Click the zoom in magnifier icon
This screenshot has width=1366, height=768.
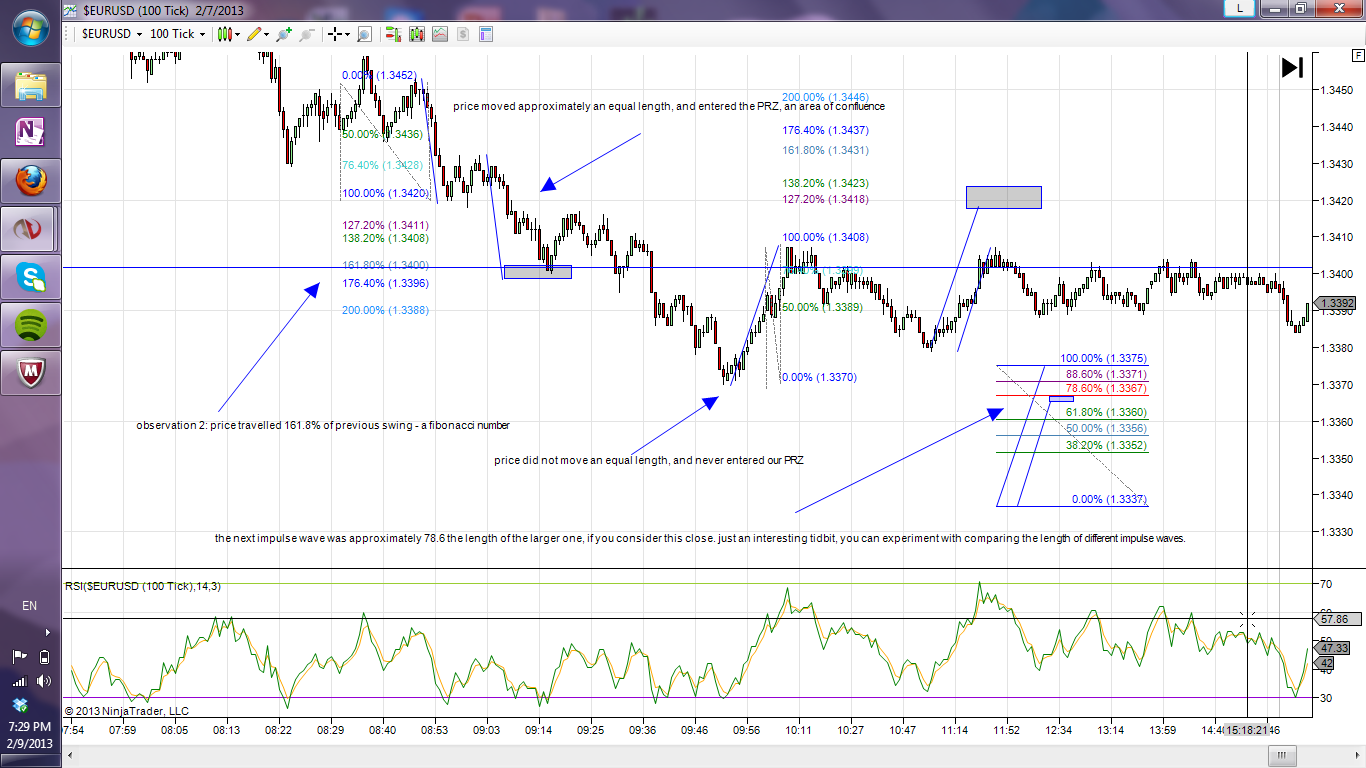point(284,34)
